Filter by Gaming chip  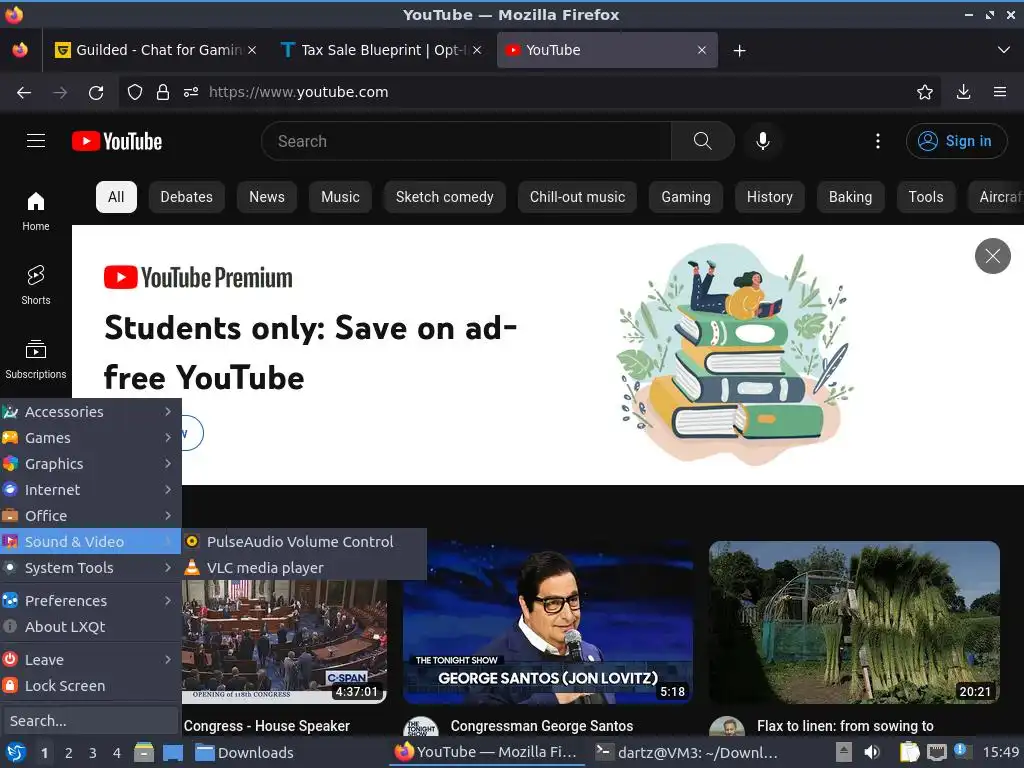coord(686,197)
